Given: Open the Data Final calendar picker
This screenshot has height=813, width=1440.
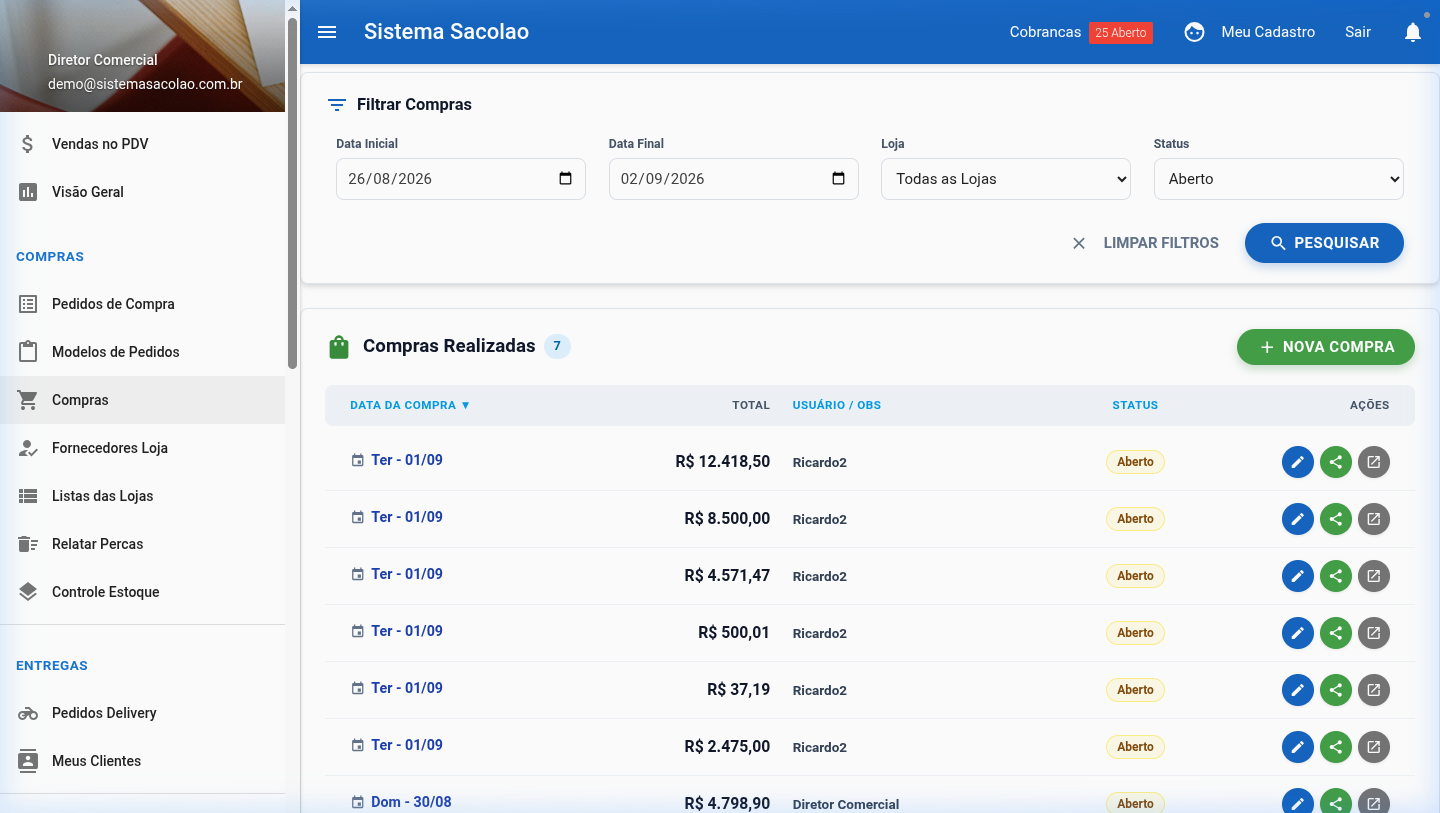Looking at the screenshot, I should (x=838, y=179).
